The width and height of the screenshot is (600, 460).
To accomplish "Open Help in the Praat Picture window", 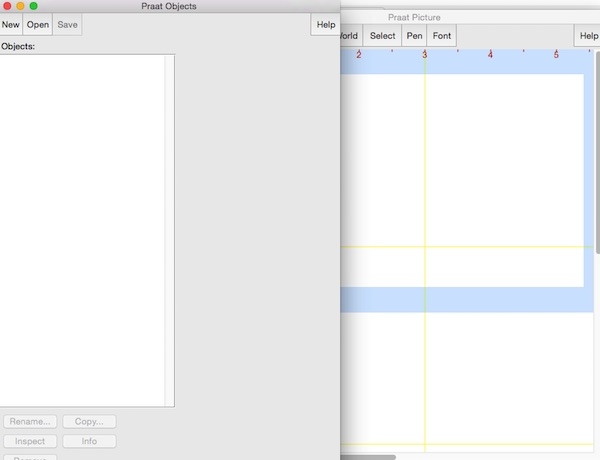I will click(x=588, y=36).
